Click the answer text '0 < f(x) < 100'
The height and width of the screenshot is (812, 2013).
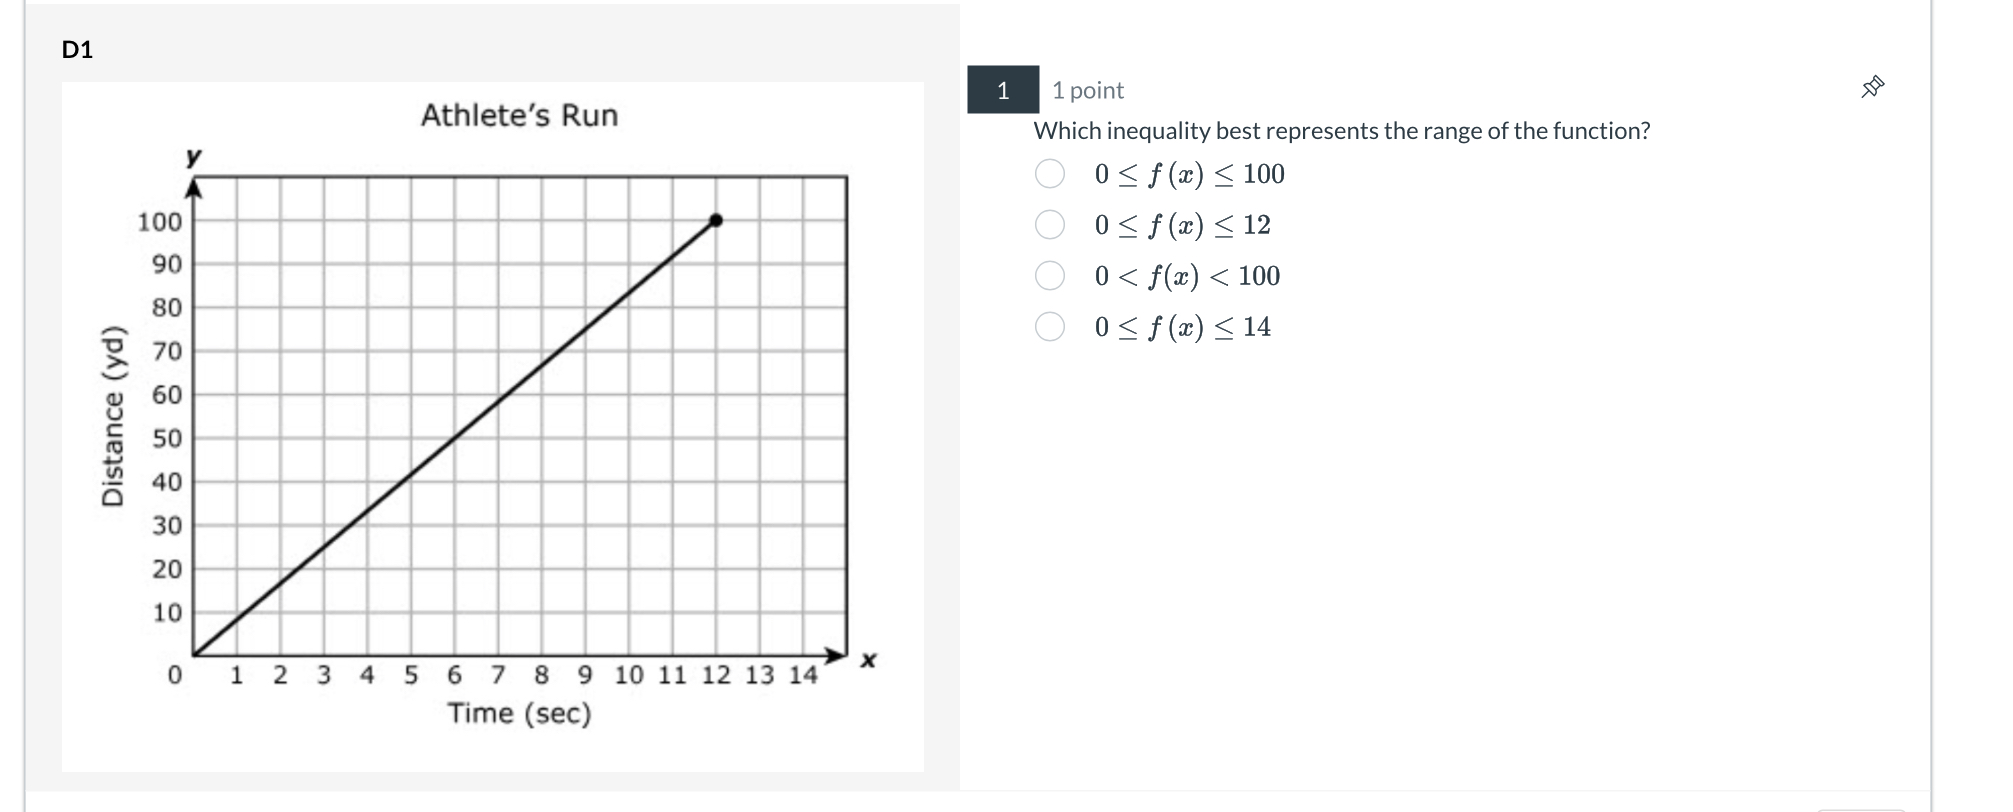click(x=1187, y=276)
